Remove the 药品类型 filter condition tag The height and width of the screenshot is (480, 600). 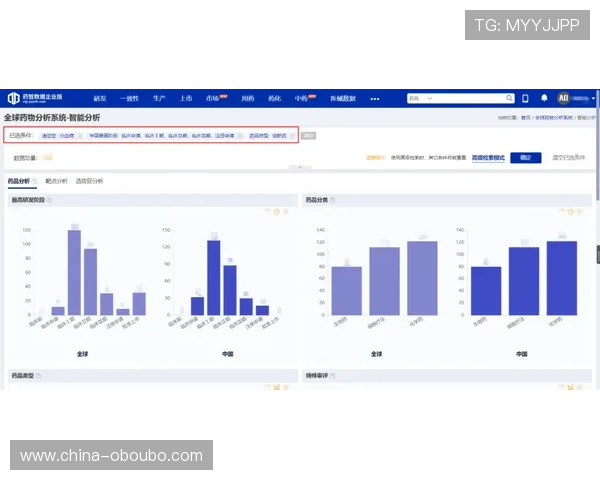point(292,136)
